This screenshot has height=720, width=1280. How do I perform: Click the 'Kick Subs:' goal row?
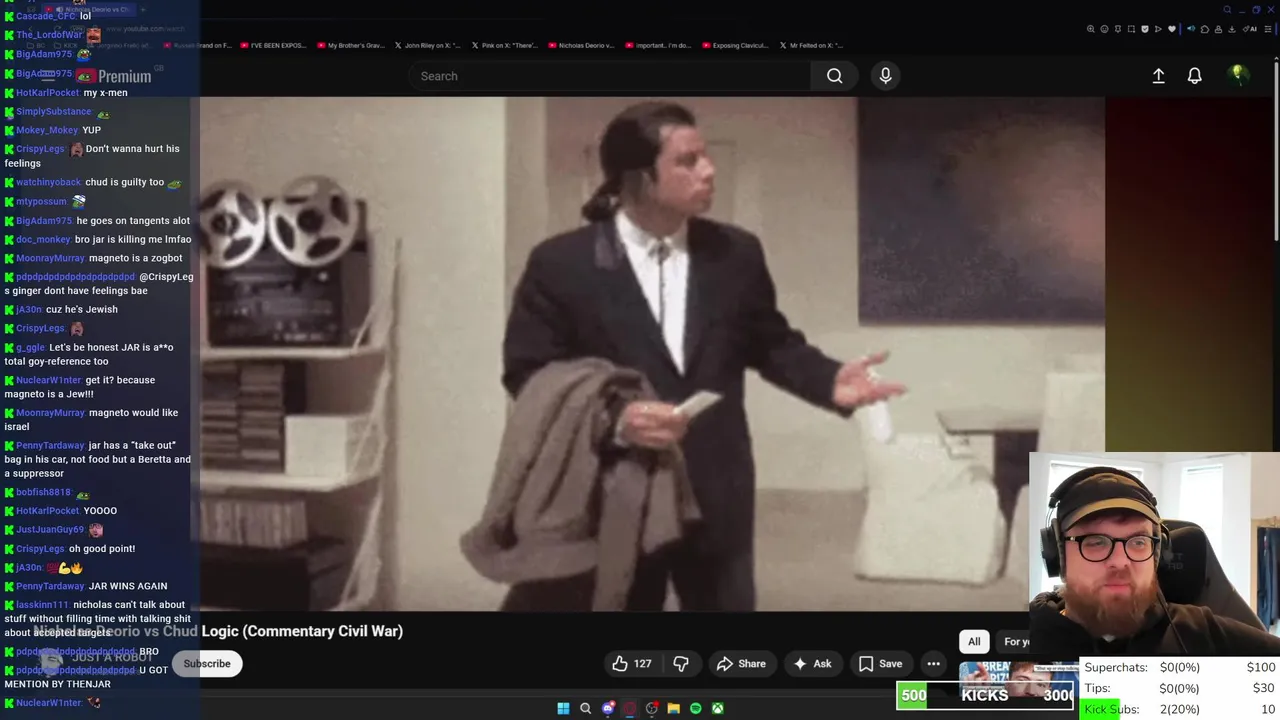click(x=1180, y=709)
